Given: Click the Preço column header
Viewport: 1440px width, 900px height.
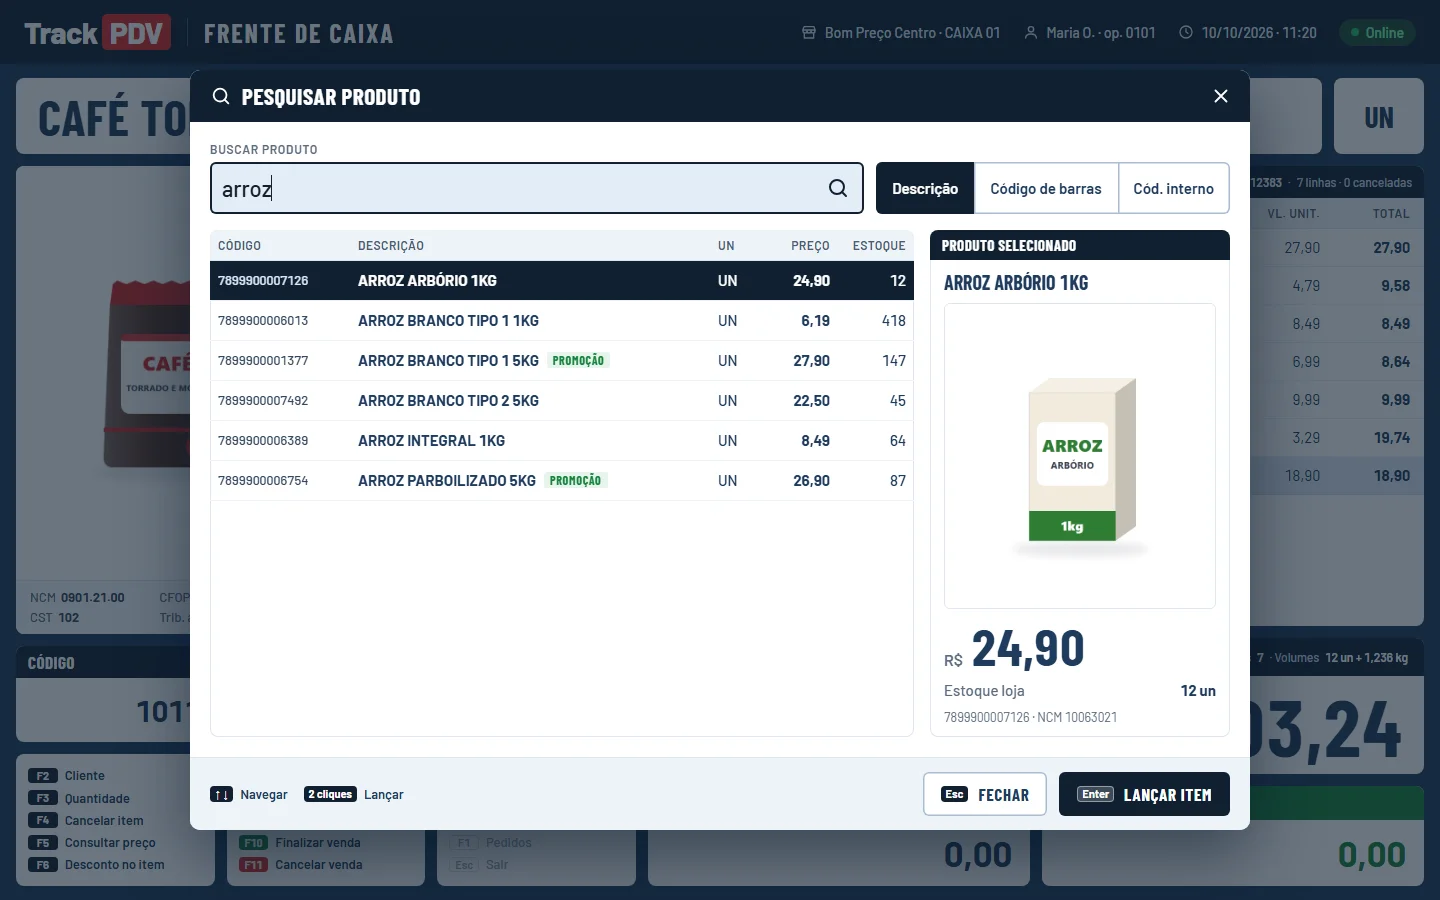Looking at the screenshot, I should coord(810,246).
